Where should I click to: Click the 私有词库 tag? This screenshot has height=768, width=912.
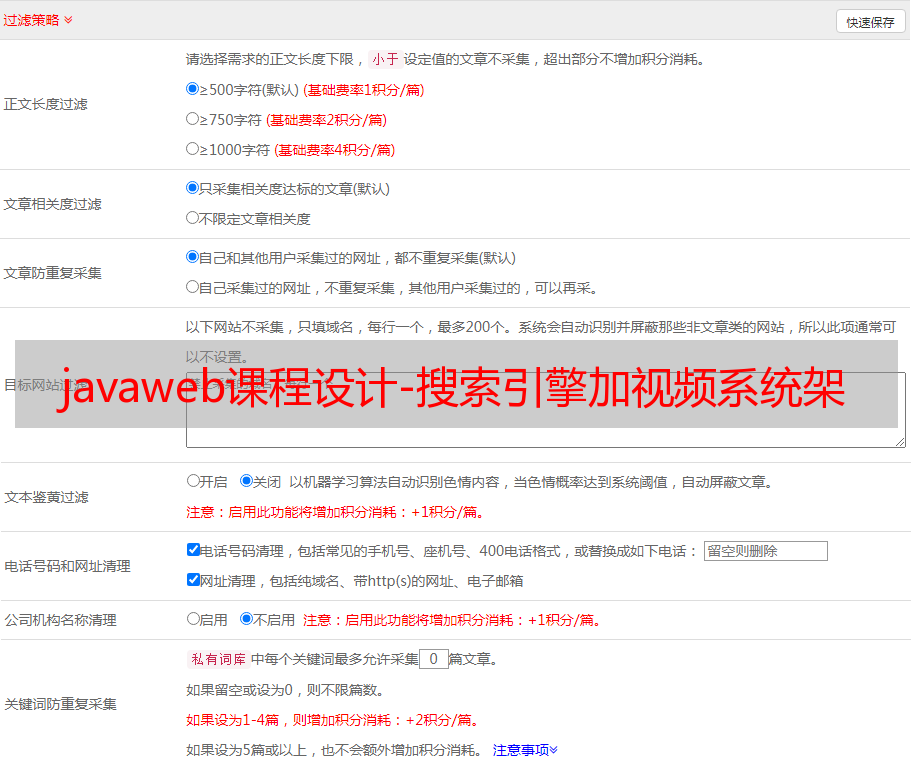[219, 659]
